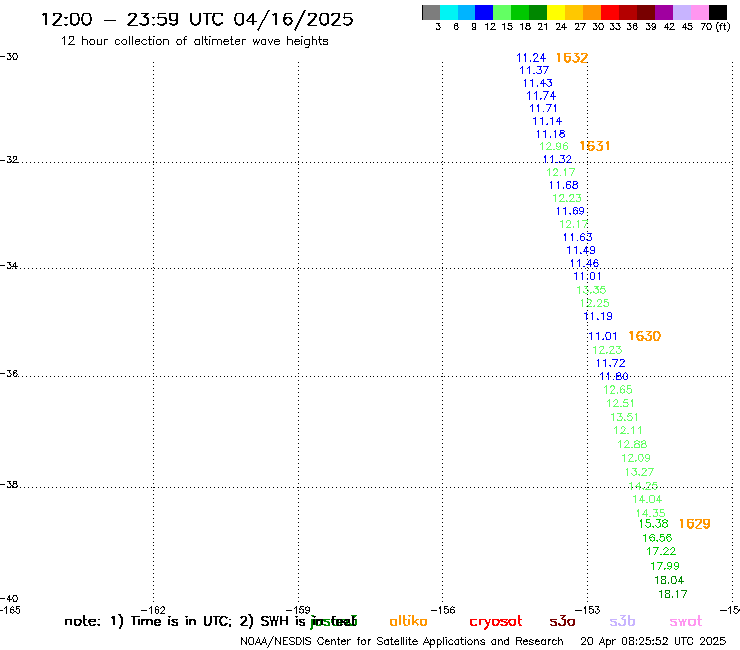Click the value 14.04
Image resolution: width=740 pixels, height=650 pixels.
(x=648, y=499)
